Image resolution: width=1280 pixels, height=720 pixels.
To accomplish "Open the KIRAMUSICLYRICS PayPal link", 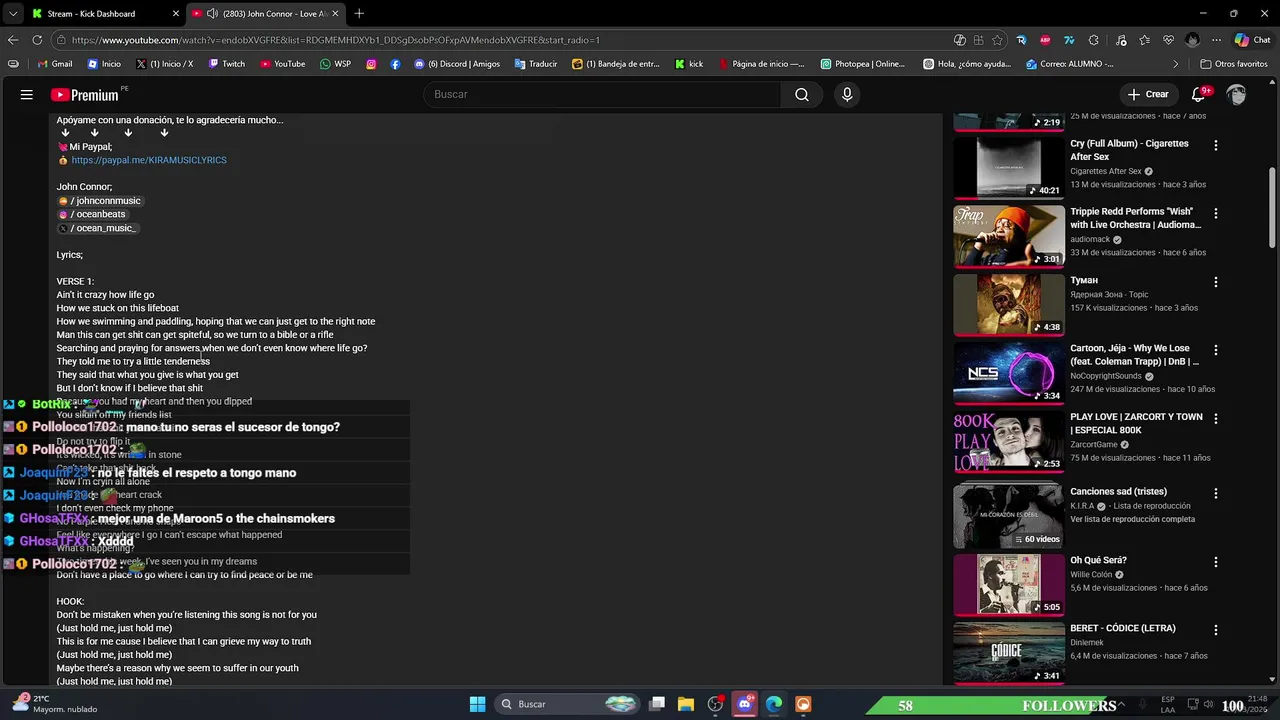I will [x=149, y=160].
